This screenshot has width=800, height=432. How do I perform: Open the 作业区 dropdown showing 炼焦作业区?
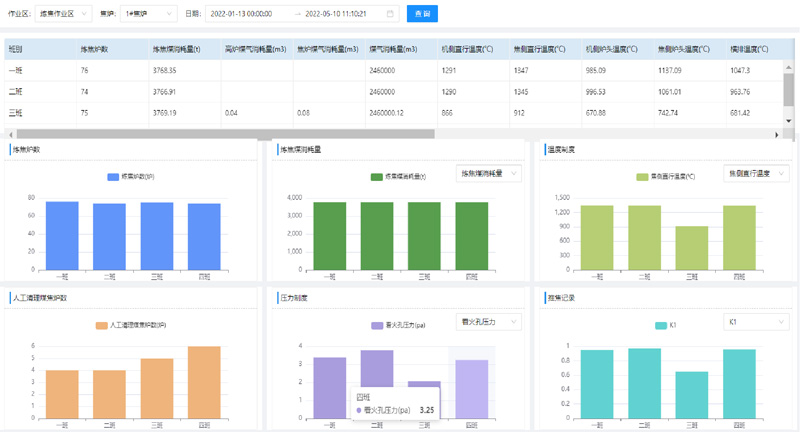[64, 14]
